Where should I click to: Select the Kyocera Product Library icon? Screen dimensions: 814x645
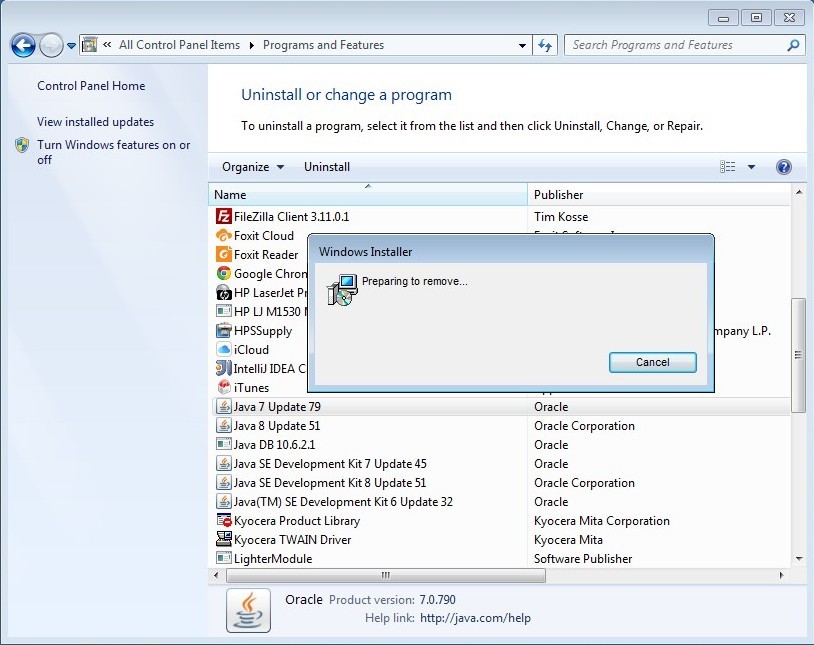click(x=224, y=520)
